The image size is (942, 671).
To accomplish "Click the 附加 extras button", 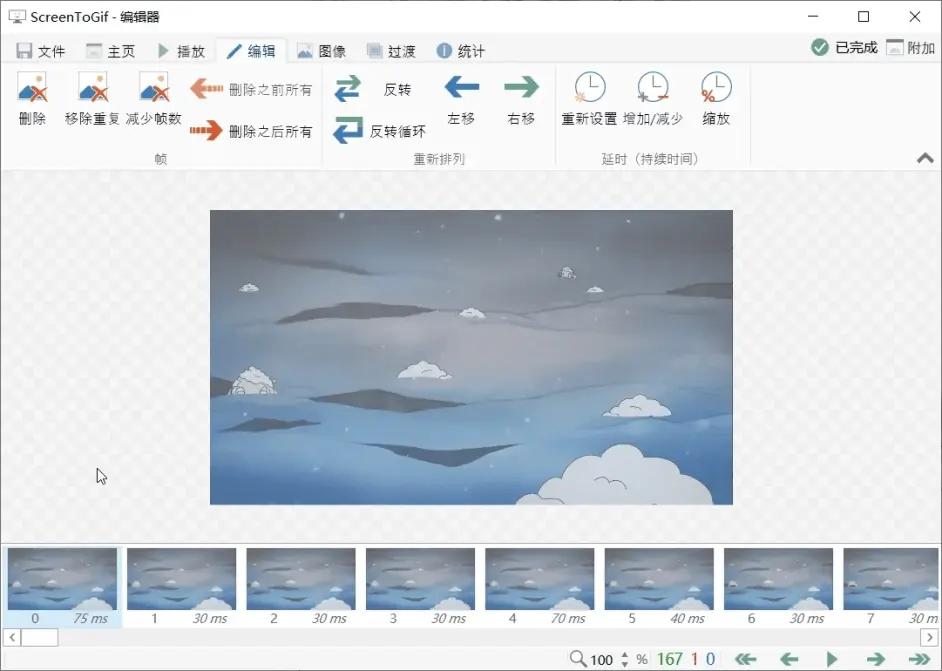I will [x=911, y=47].
